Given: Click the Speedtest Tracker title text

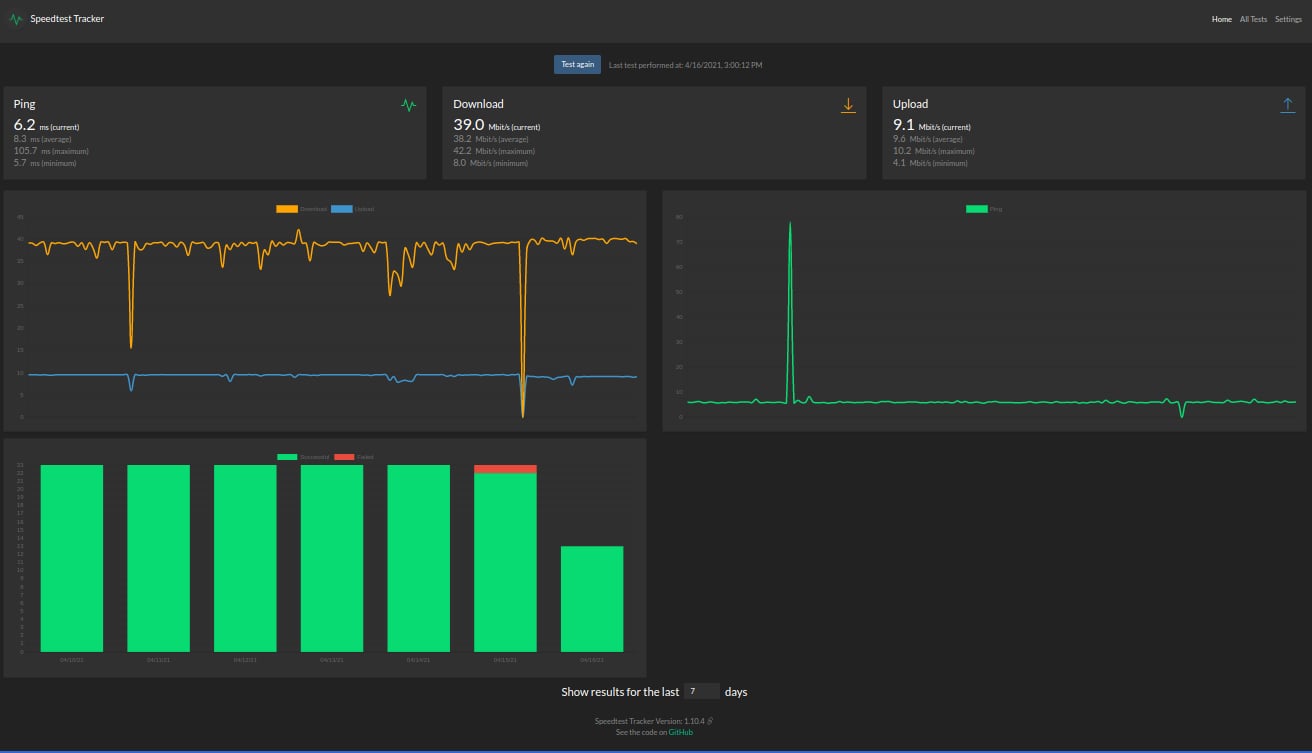Looking at the screenshot, I should click(x=67, y=19).
